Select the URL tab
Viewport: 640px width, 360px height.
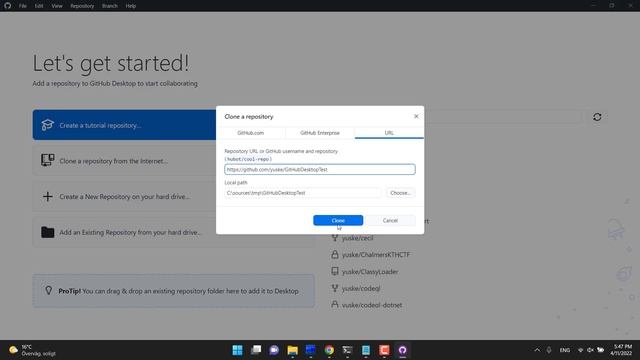click(x=389, y=133)
